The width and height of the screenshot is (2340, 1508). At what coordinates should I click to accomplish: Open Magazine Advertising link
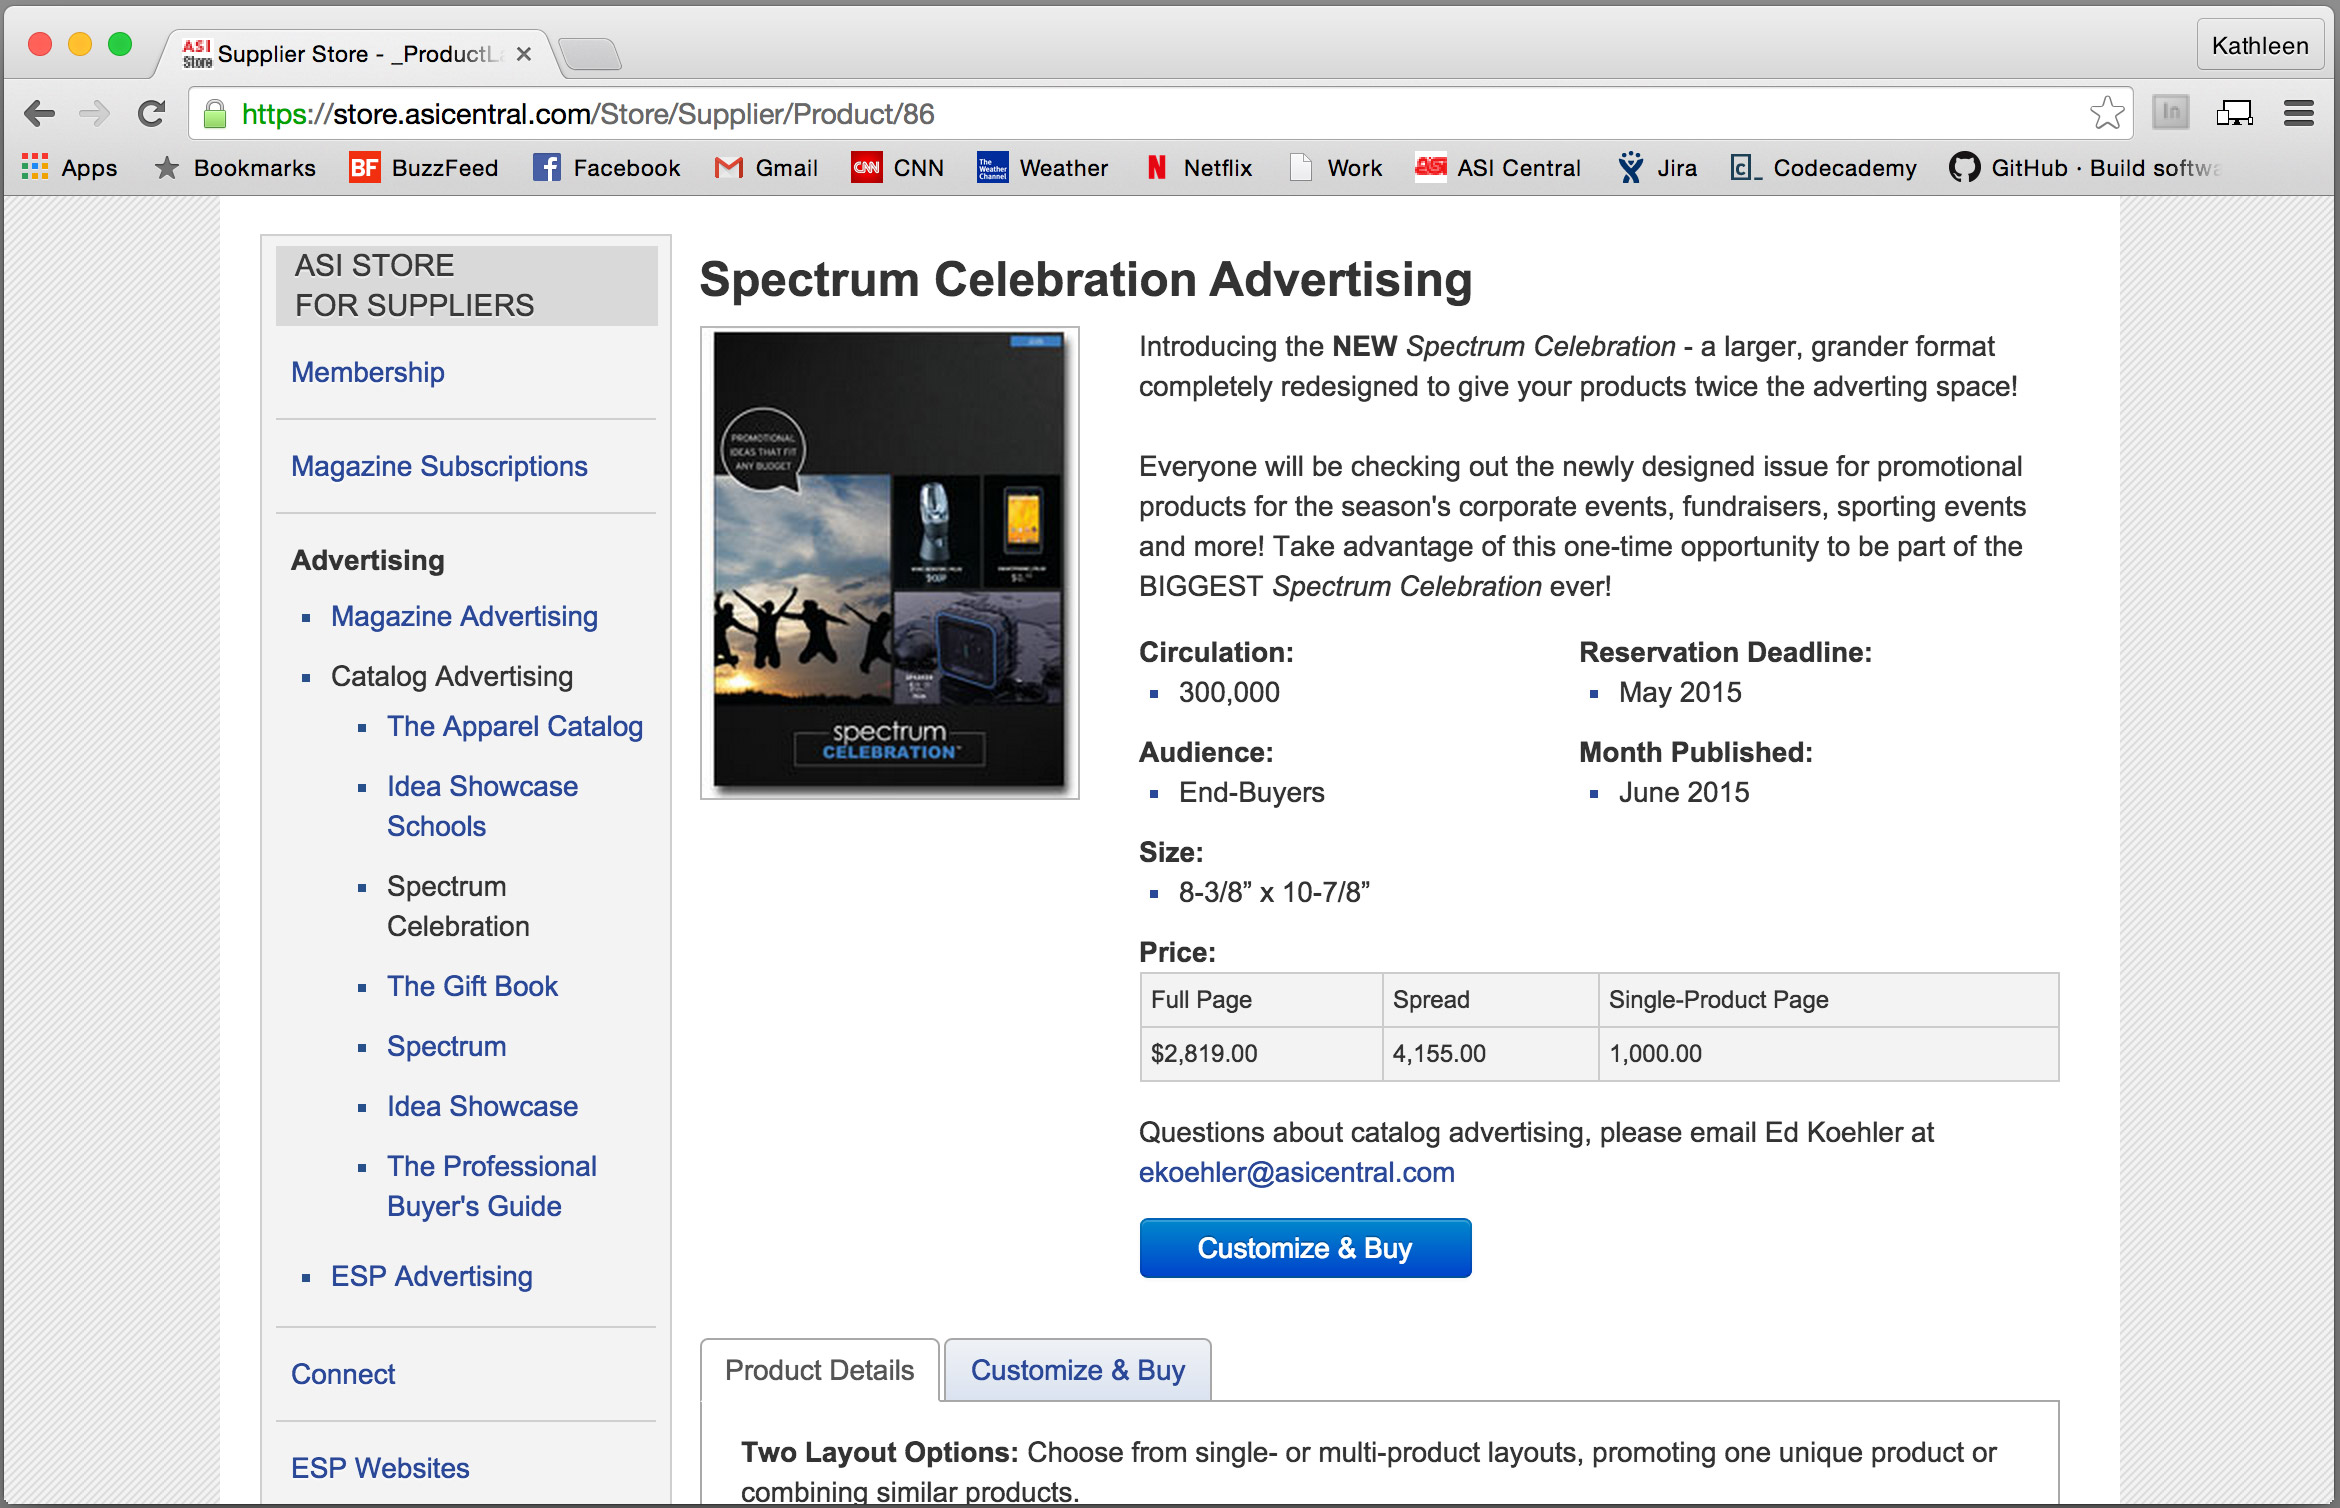point(464,616)
